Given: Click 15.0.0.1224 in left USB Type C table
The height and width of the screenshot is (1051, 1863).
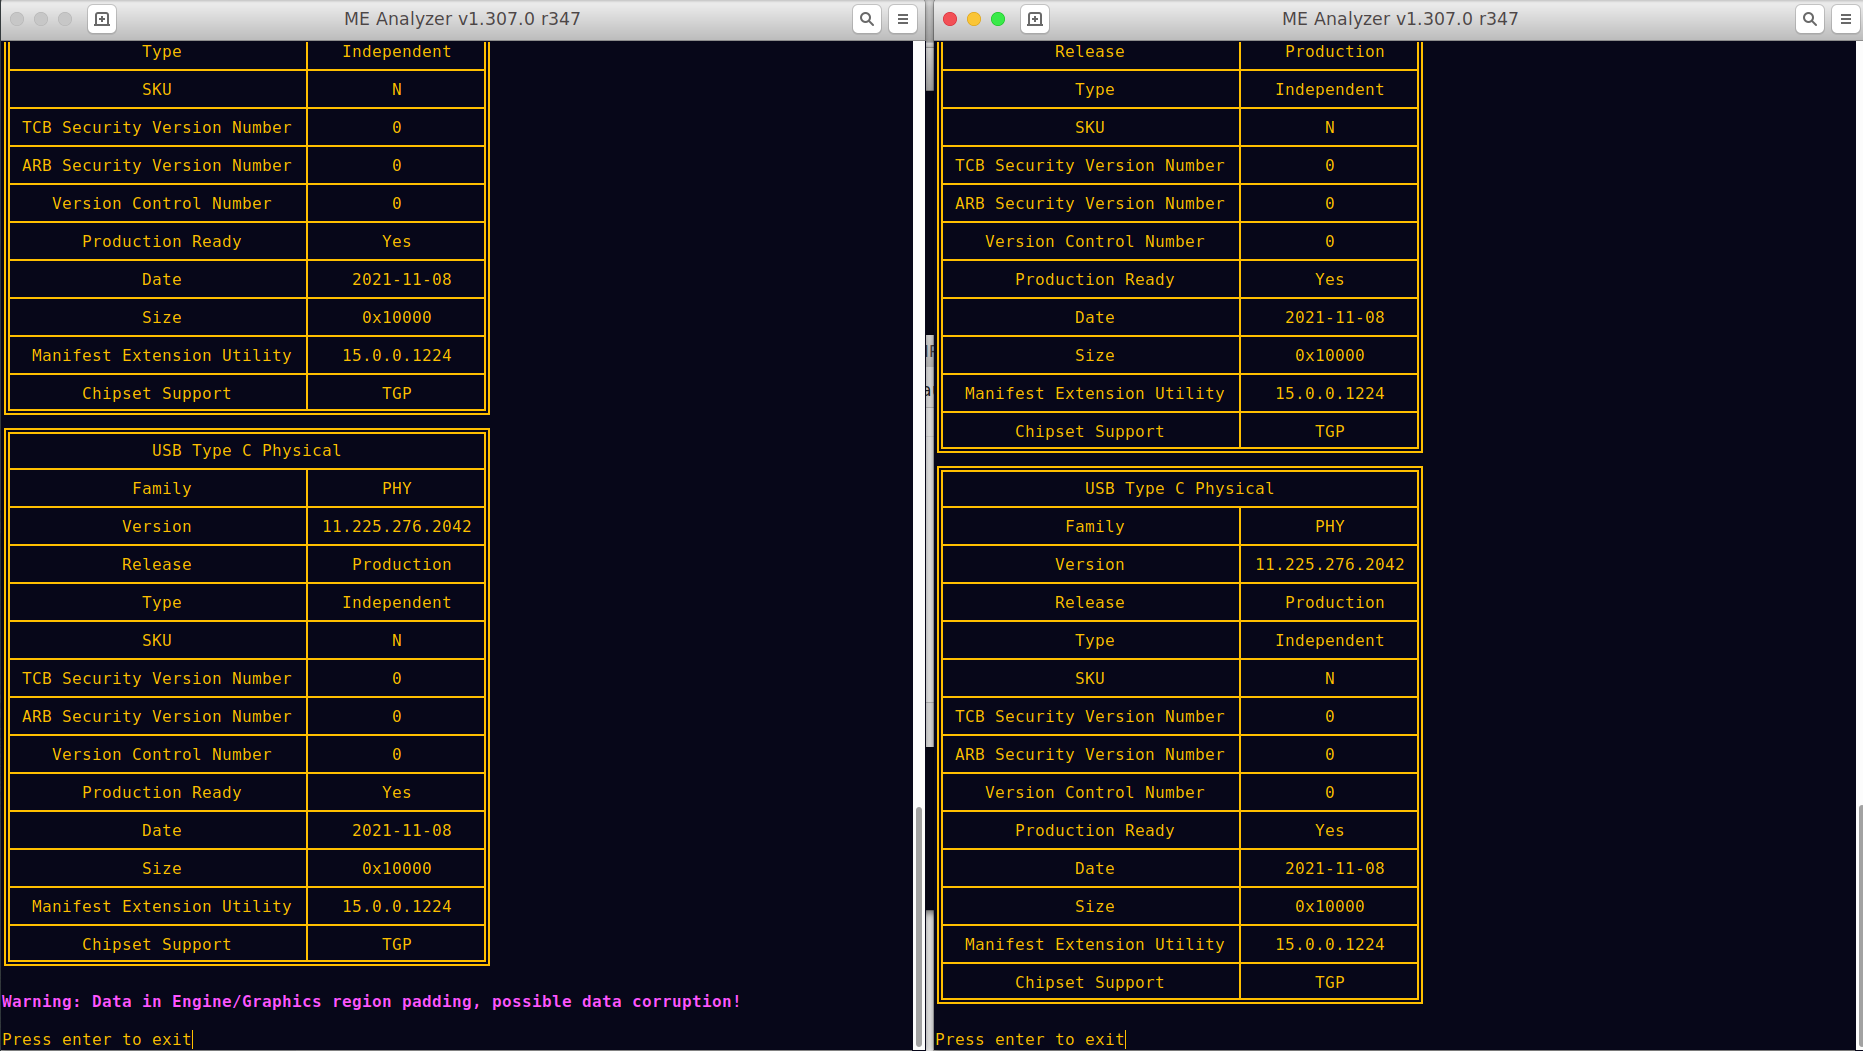Looking at the screenshot, I should 397,906.
